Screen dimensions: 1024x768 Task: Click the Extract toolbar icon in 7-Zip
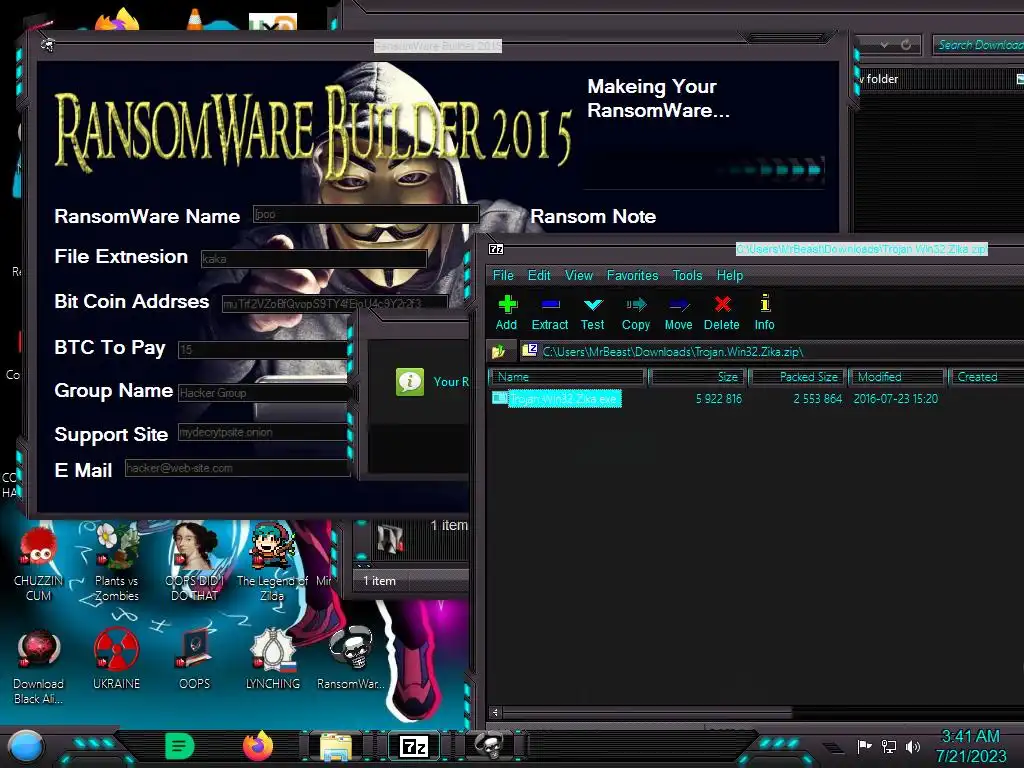(x=550, y=313)
